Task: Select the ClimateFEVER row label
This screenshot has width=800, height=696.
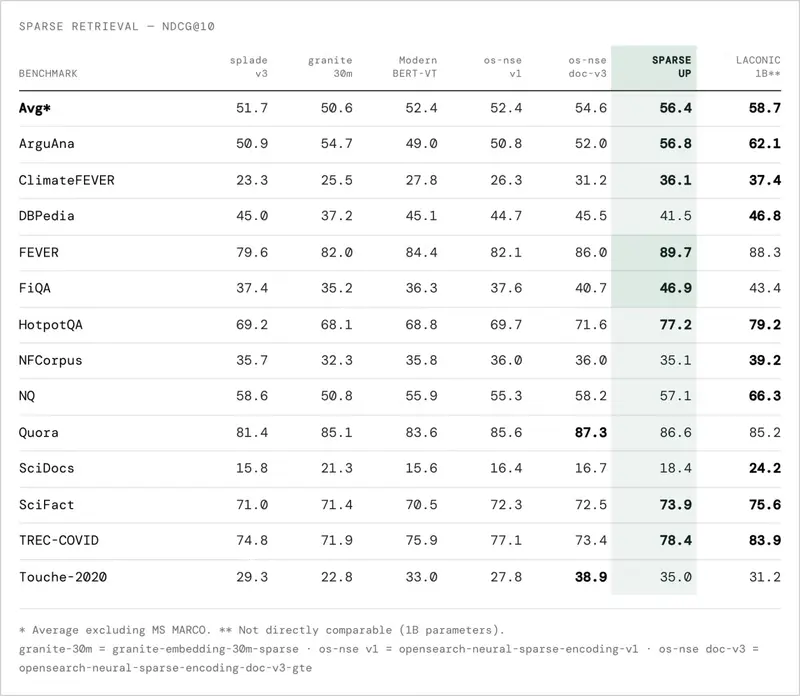Action: [66, 180]
